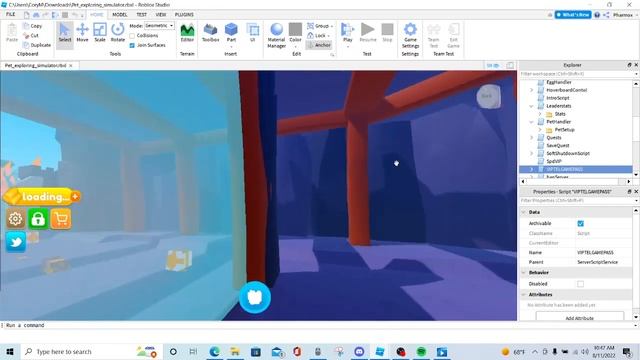
Task: Toggle the Collisions checkbox
Action: (x=132, y=36)
